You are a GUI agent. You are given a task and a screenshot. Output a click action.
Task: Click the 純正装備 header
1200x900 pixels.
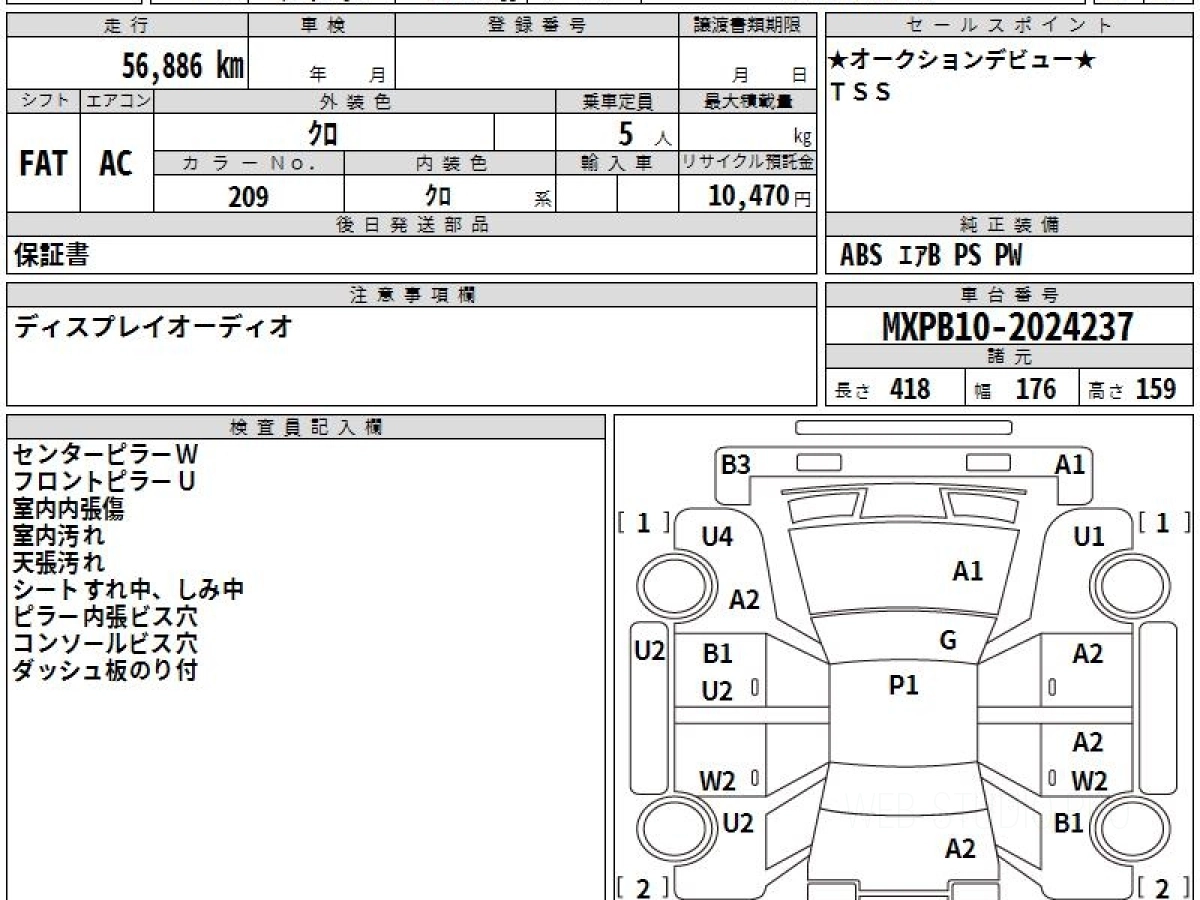point(1010,225)
